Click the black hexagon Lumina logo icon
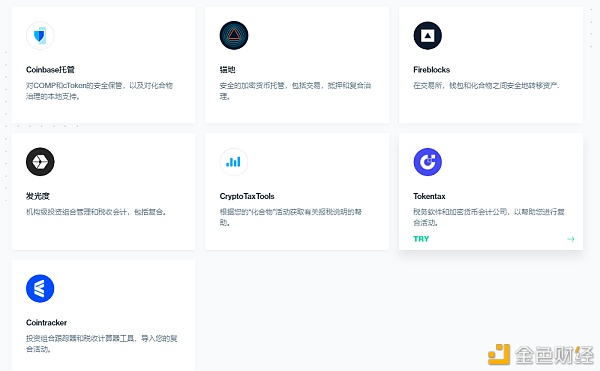Image resolution: width=600 pixels, height=371 pixels. (x=40, y=162)
